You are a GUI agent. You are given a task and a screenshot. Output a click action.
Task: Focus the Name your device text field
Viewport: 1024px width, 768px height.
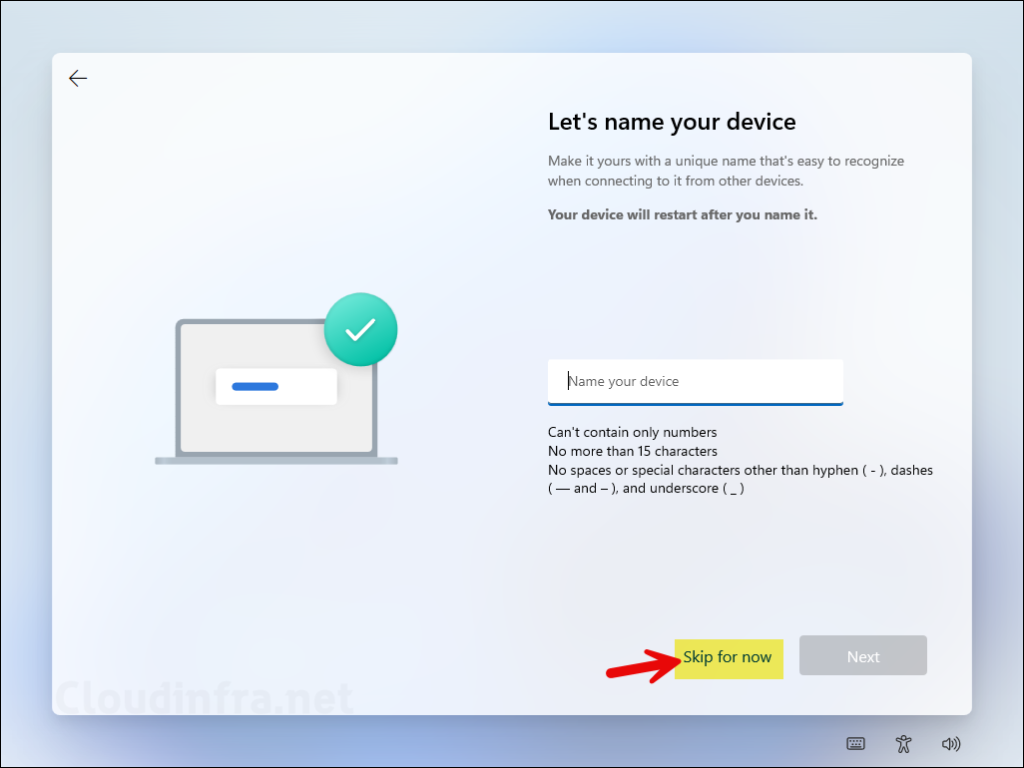coord(695,381)
